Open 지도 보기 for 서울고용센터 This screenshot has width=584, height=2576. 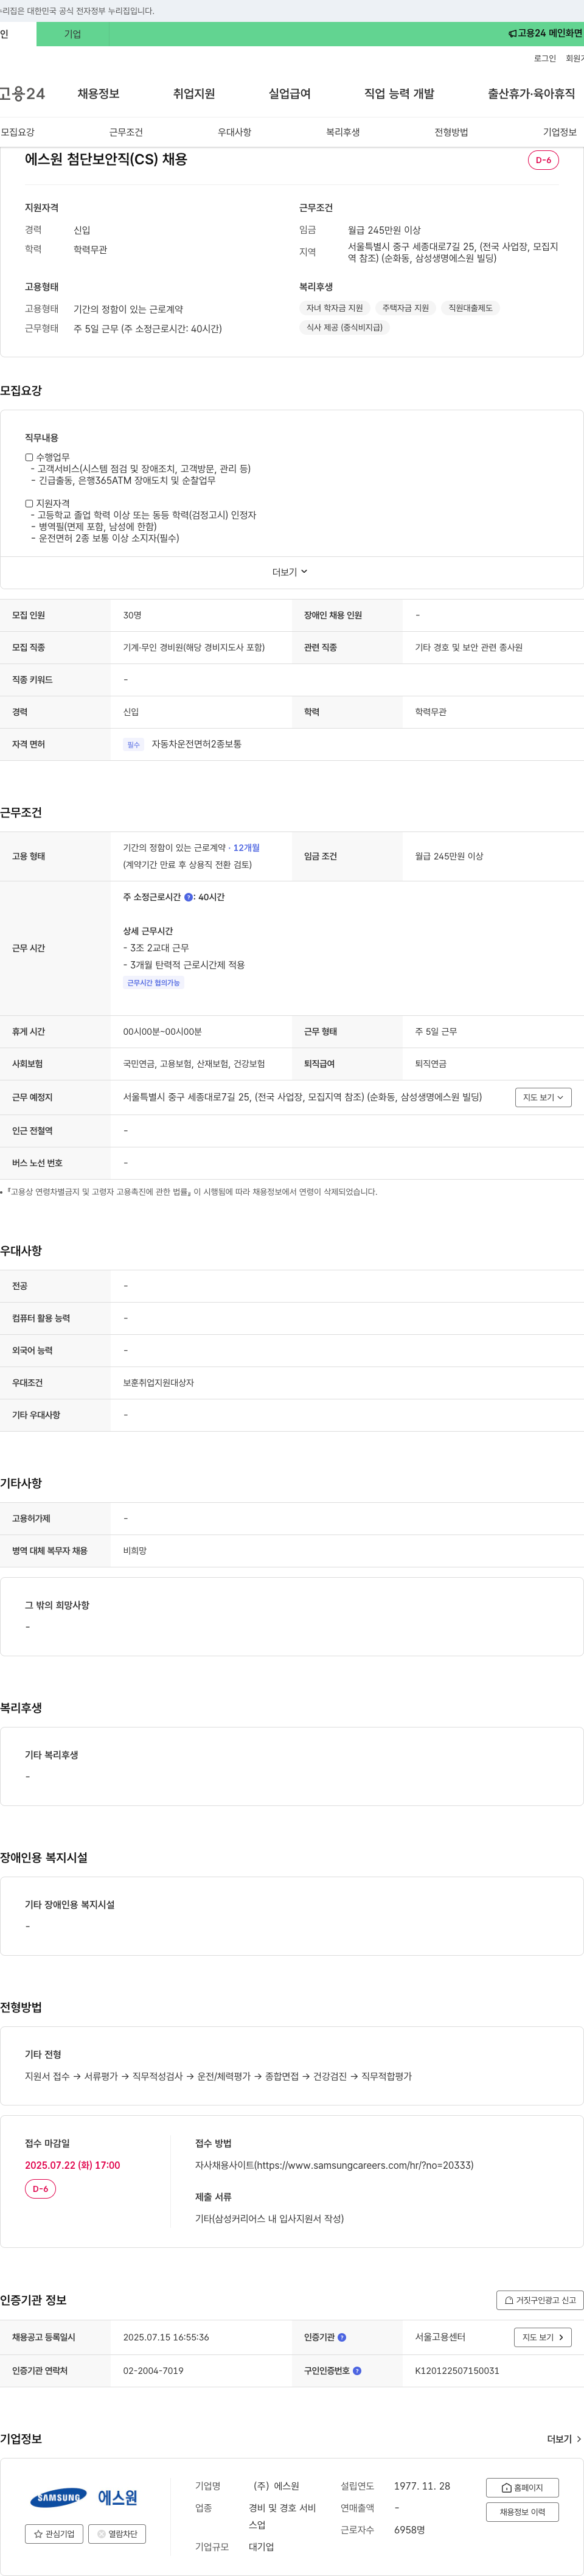(x=543, y=2337)
